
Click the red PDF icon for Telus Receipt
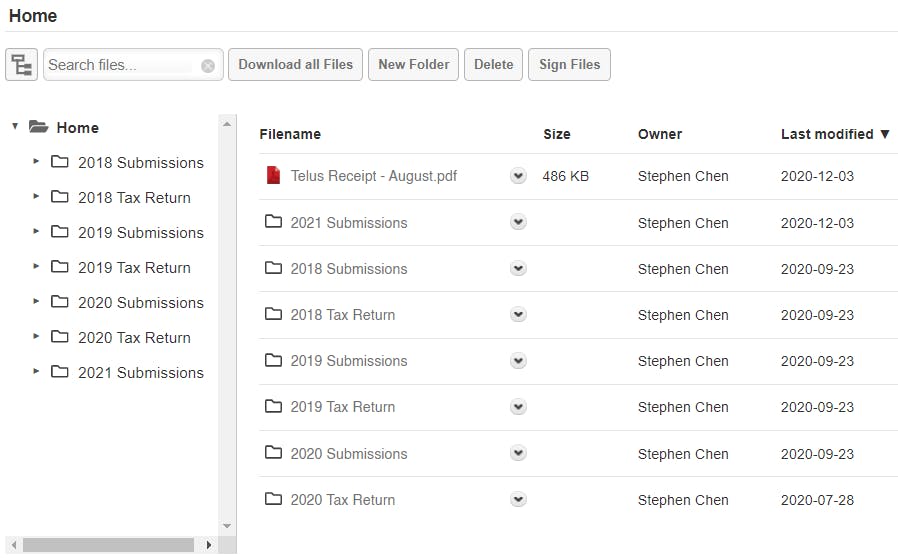point(273,176)
